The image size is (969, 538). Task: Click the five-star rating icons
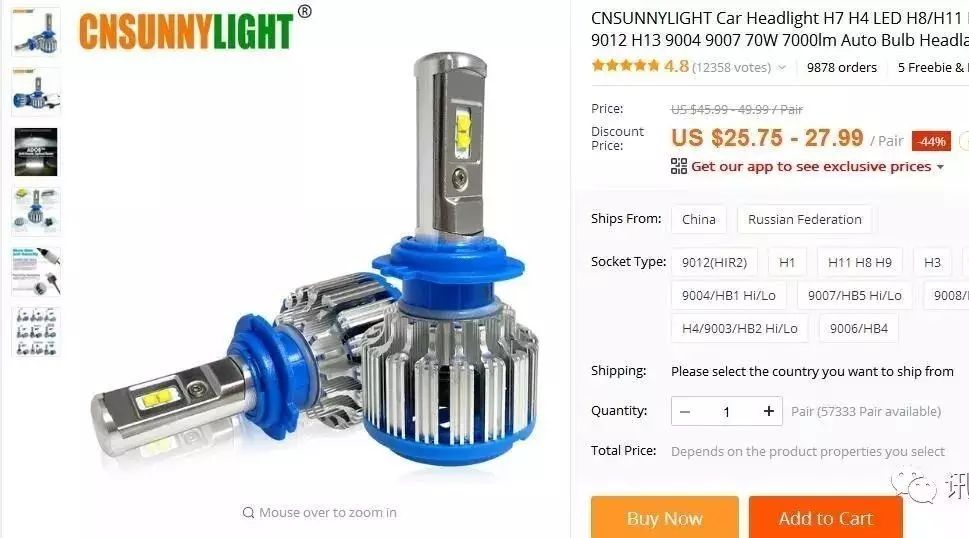625,65
